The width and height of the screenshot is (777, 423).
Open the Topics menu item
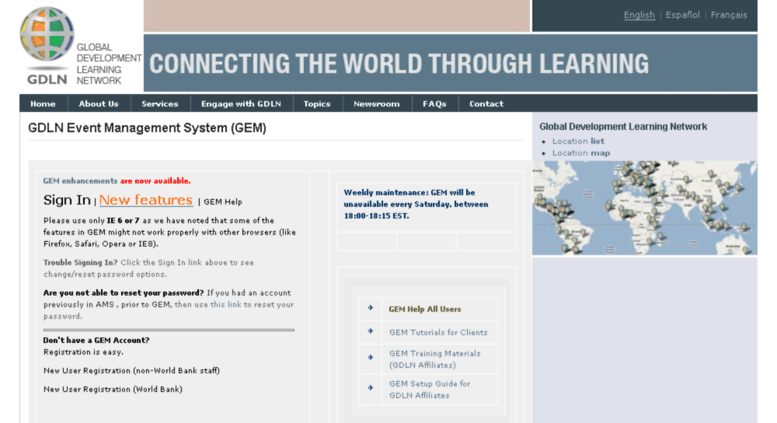click(x=317, y=104)
